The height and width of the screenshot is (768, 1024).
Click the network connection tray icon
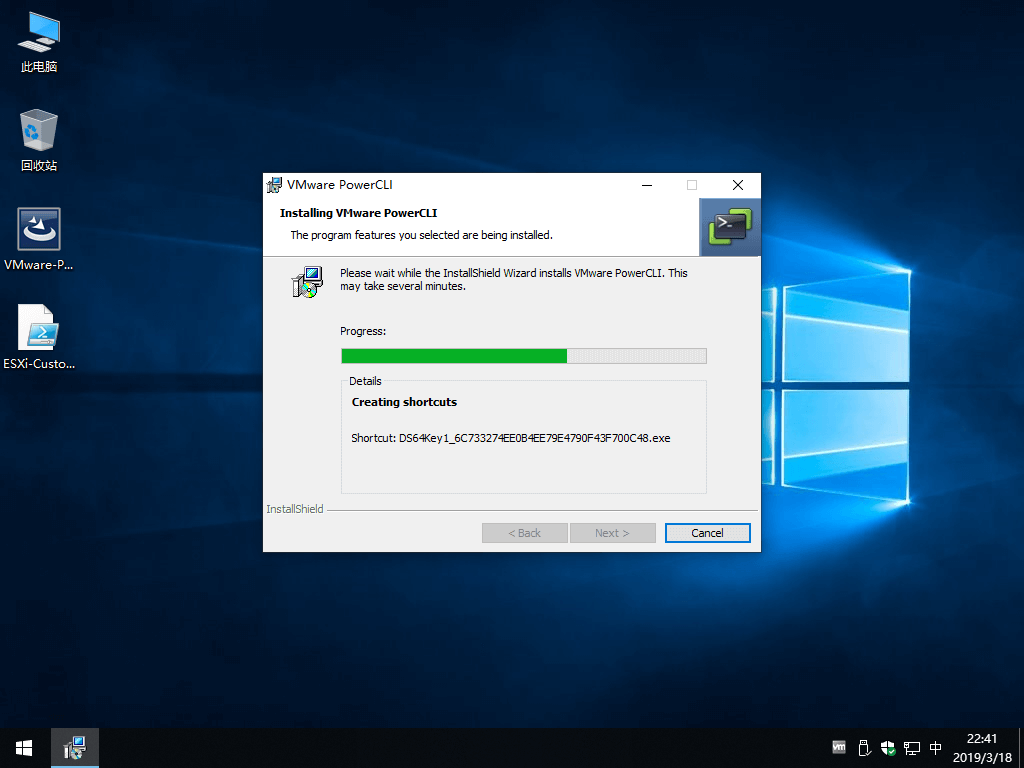(912, 747)
